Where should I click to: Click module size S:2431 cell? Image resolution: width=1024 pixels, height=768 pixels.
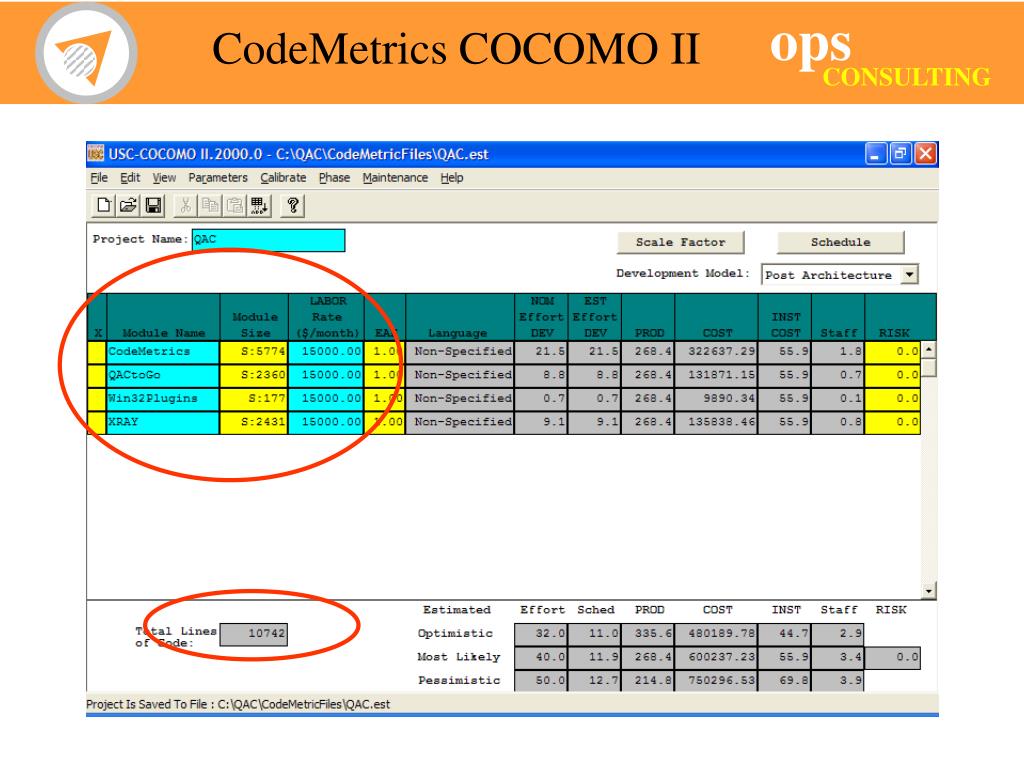point(254,422)
